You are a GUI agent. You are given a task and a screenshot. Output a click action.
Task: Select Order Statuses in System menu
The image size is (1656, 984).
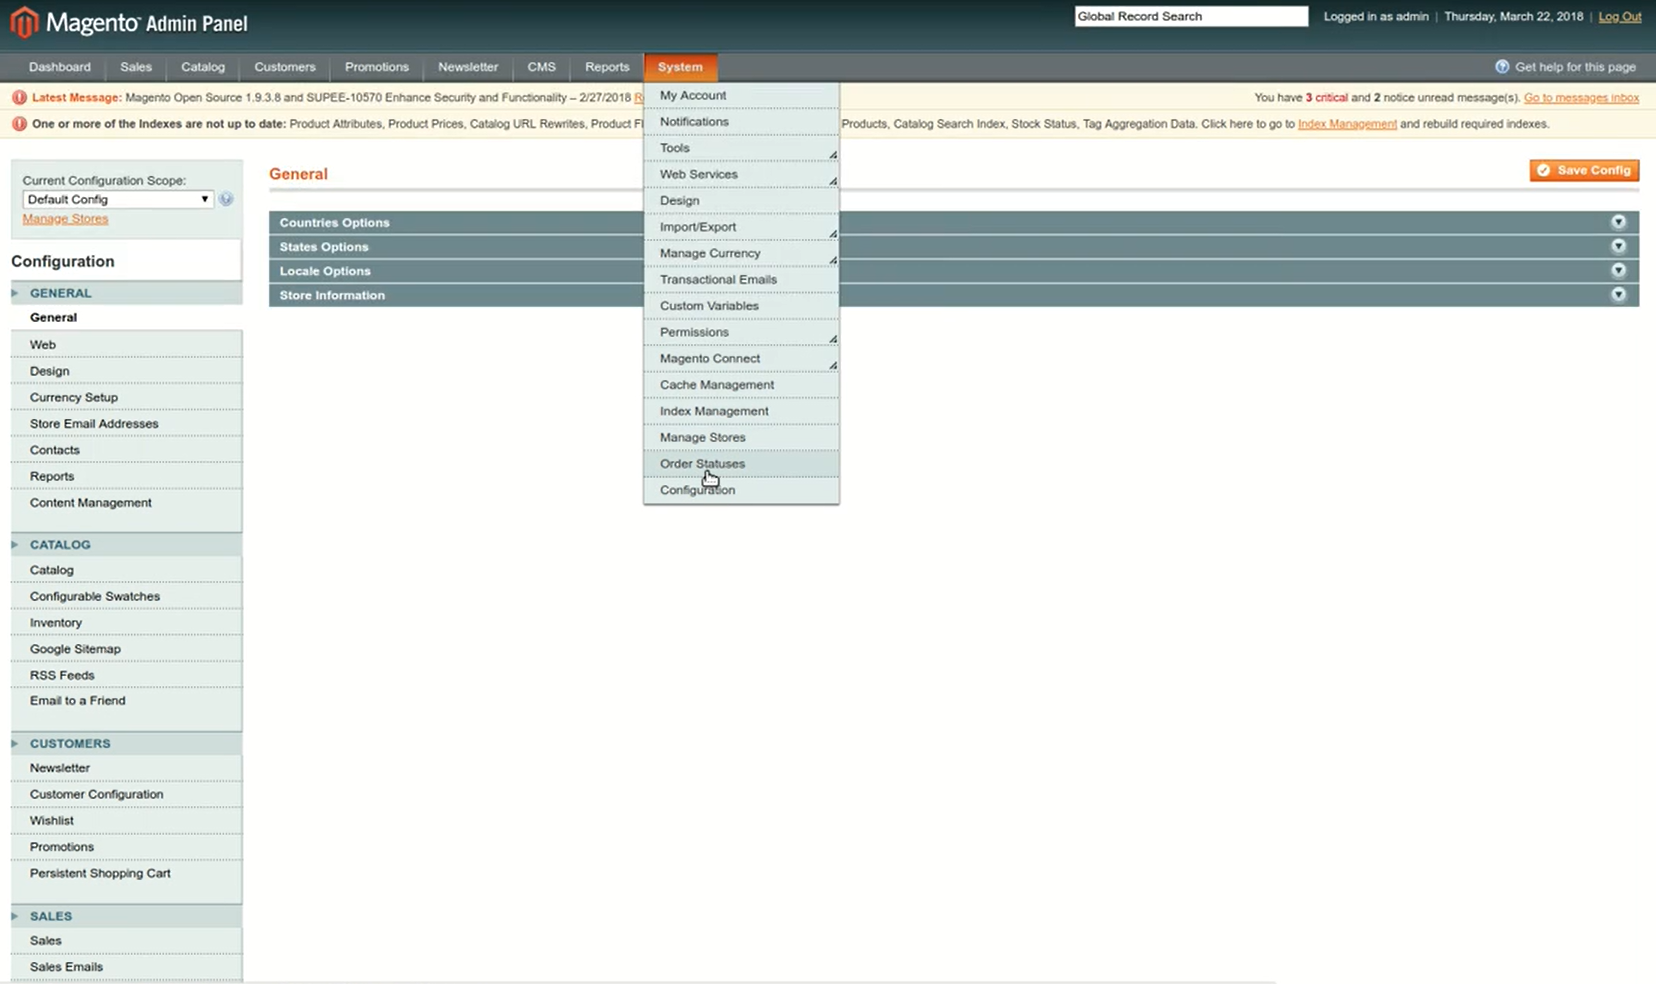(702, 464)
